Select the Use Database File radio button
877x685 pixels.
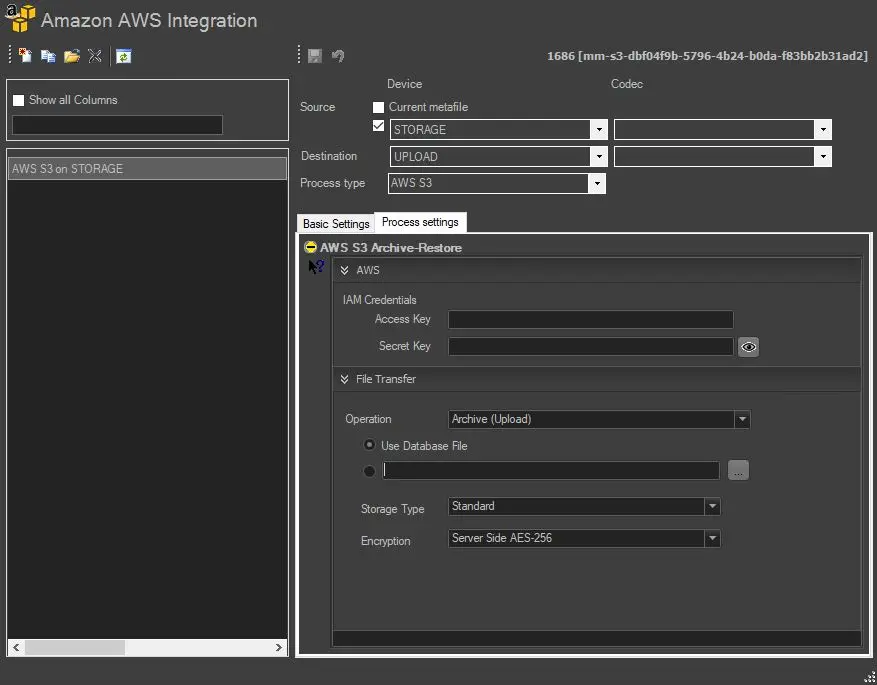[370, 445]
